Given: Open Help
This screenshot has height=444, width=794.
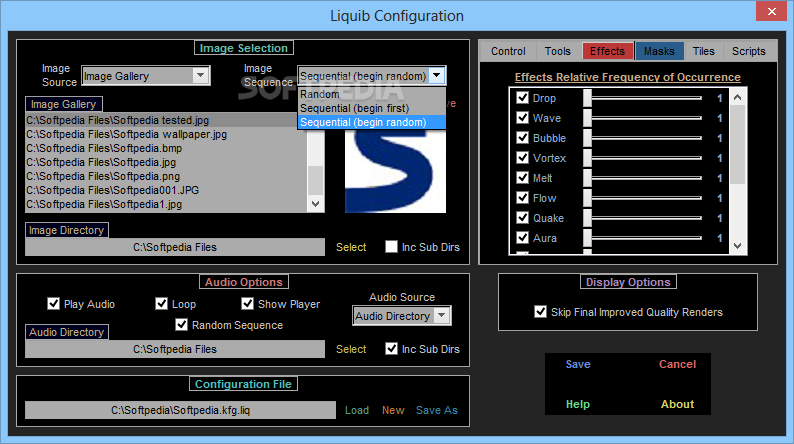Looking at the screenshot, I should (578, 404).
